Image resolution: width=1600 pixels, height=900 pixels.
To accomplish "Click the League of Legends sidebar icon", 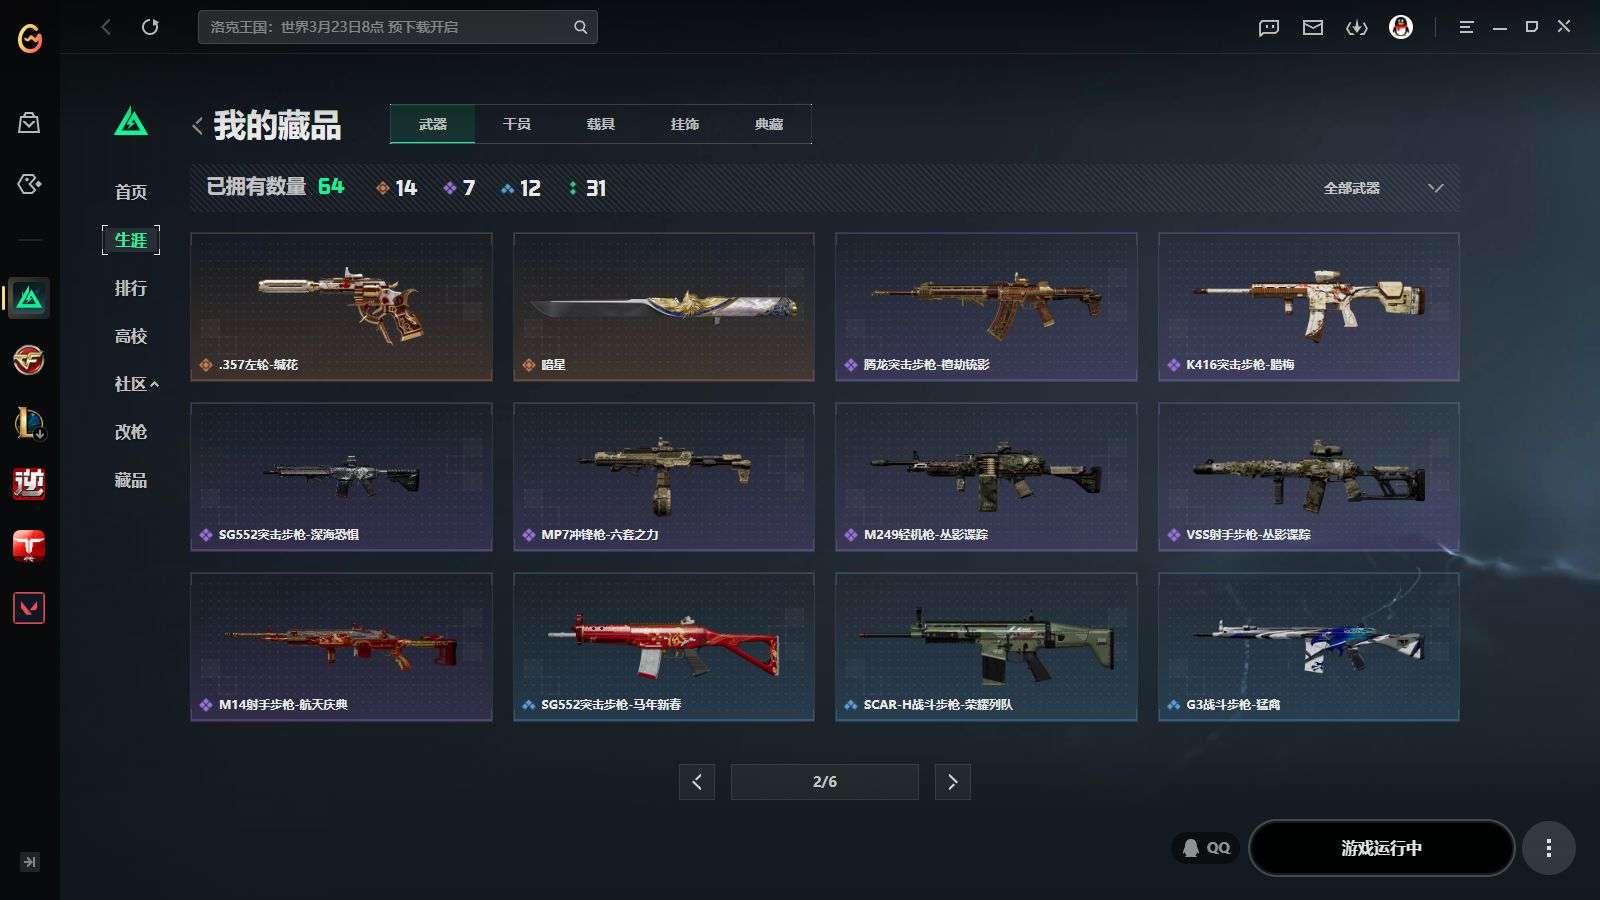I will point(29,422).
